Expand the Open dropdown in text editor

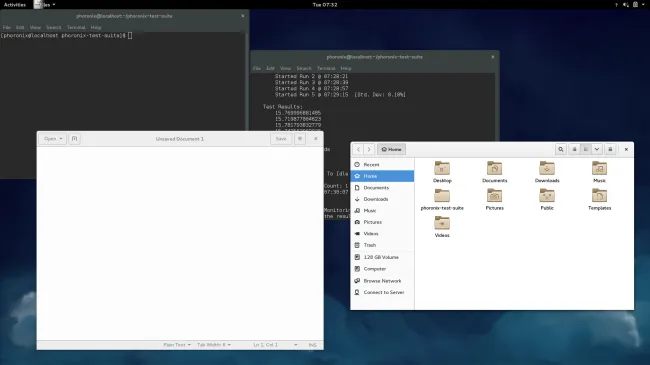point(53,139)
